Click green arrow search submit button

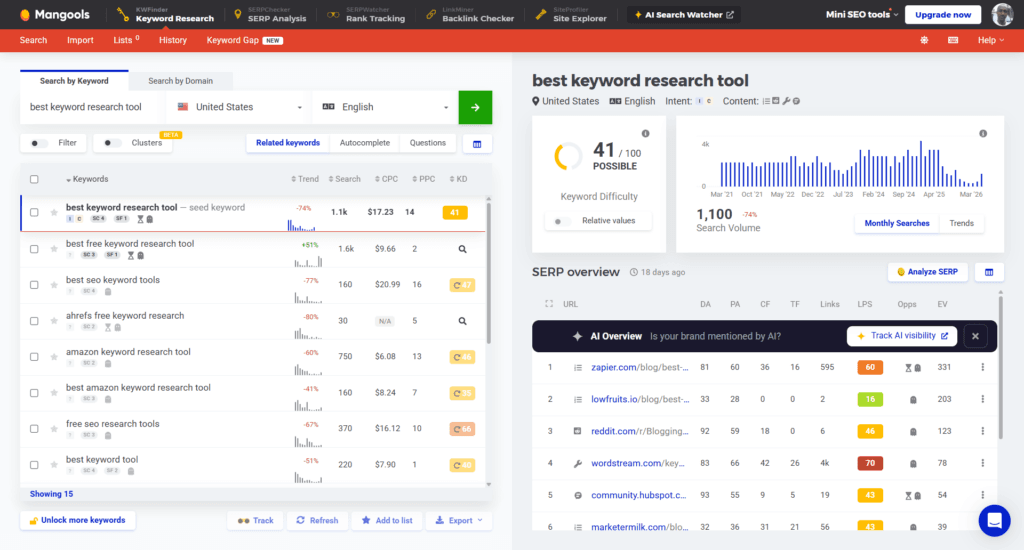coord(475,107)
